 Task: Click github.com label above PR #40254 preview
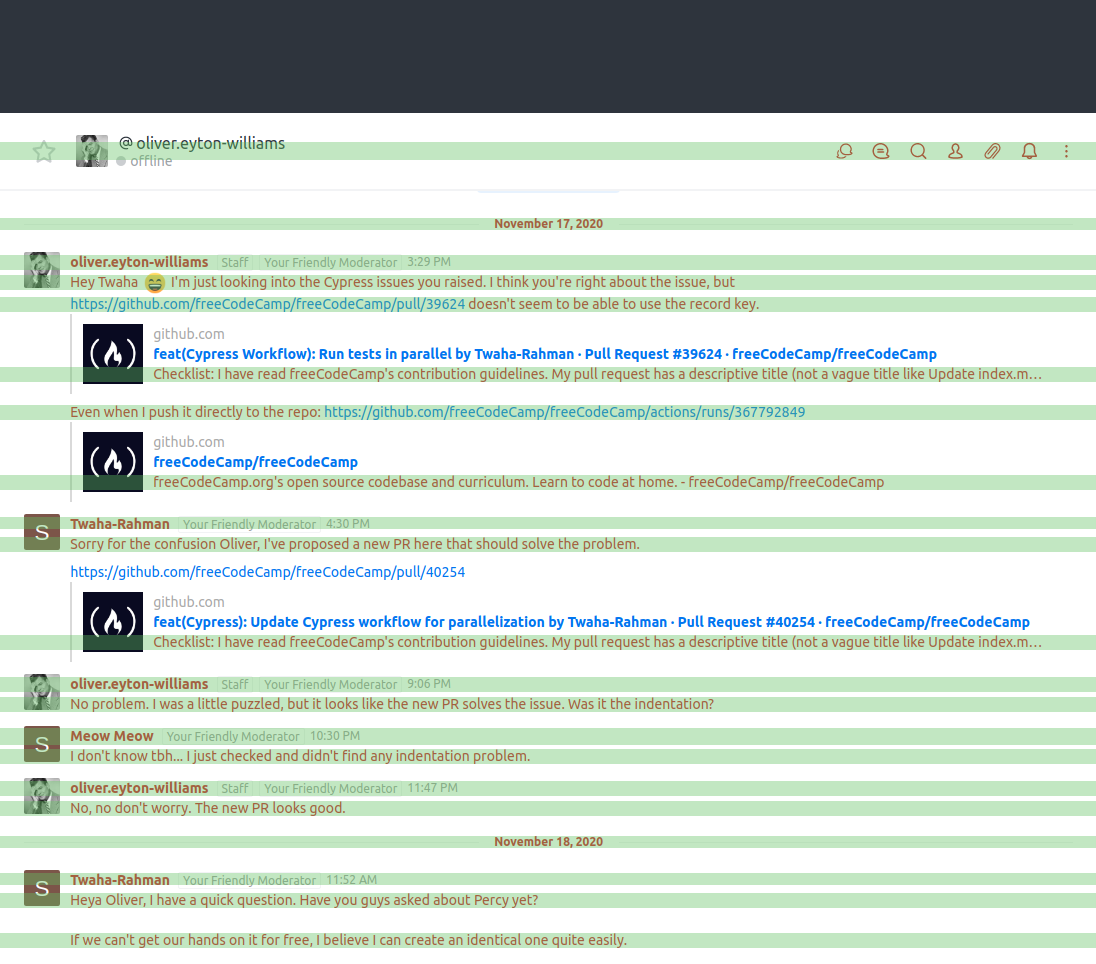point(189,602)
